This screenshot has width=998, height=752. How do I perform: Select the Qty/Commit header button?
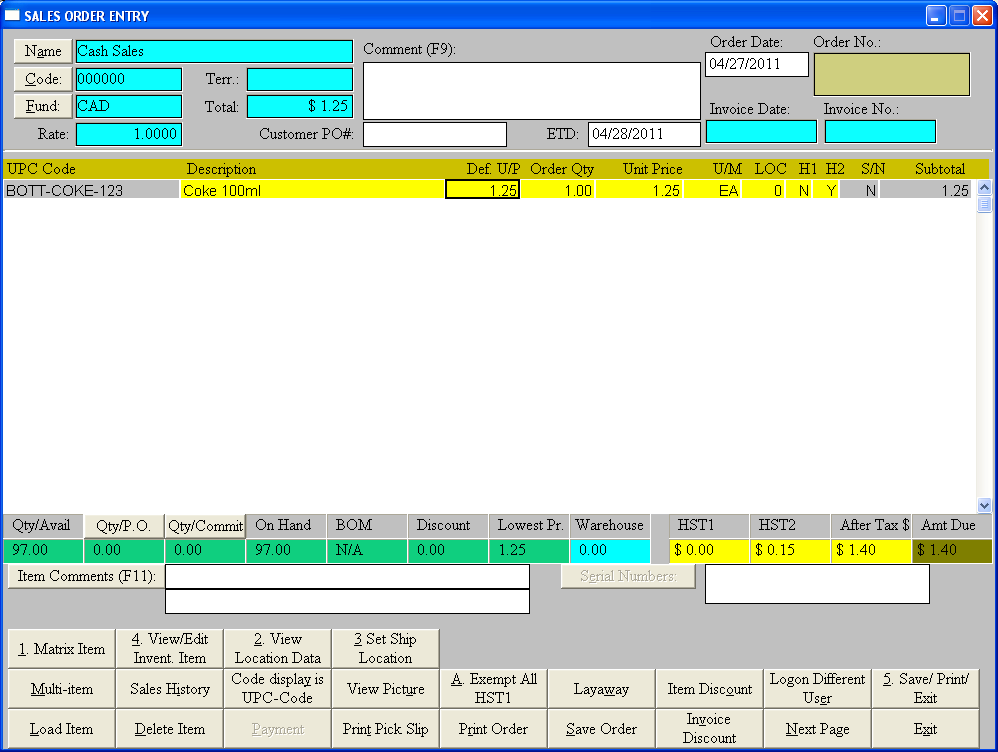[x=205, y=526]
